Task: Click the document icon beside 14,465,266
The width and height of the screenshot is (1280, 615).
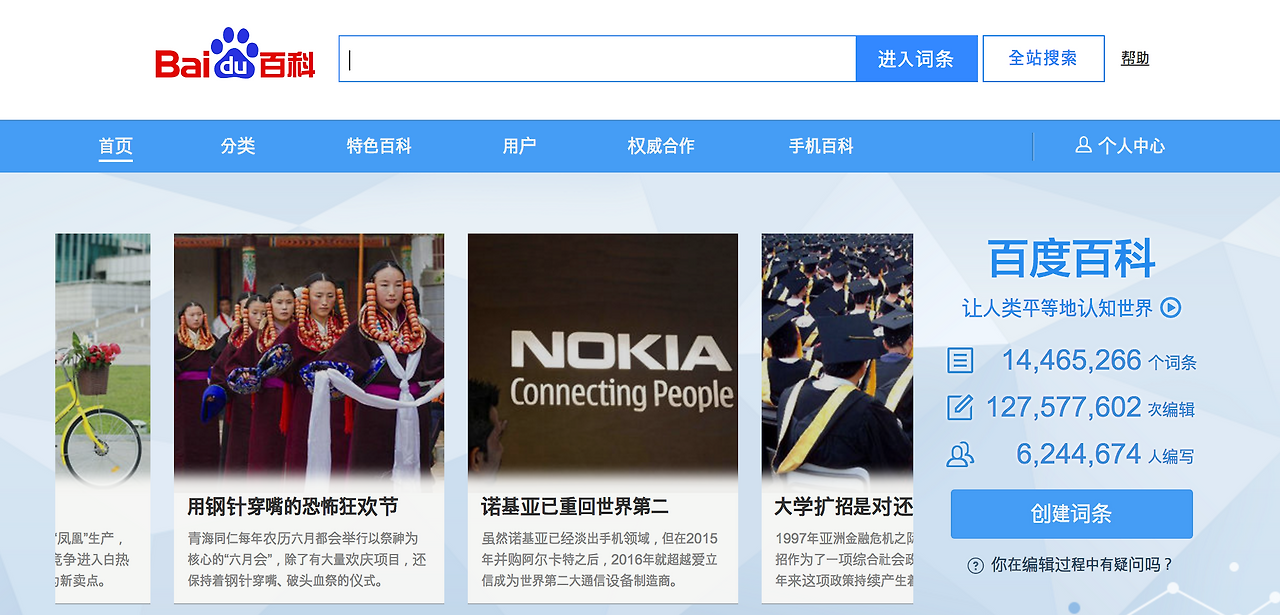Action: pos(960,360)
